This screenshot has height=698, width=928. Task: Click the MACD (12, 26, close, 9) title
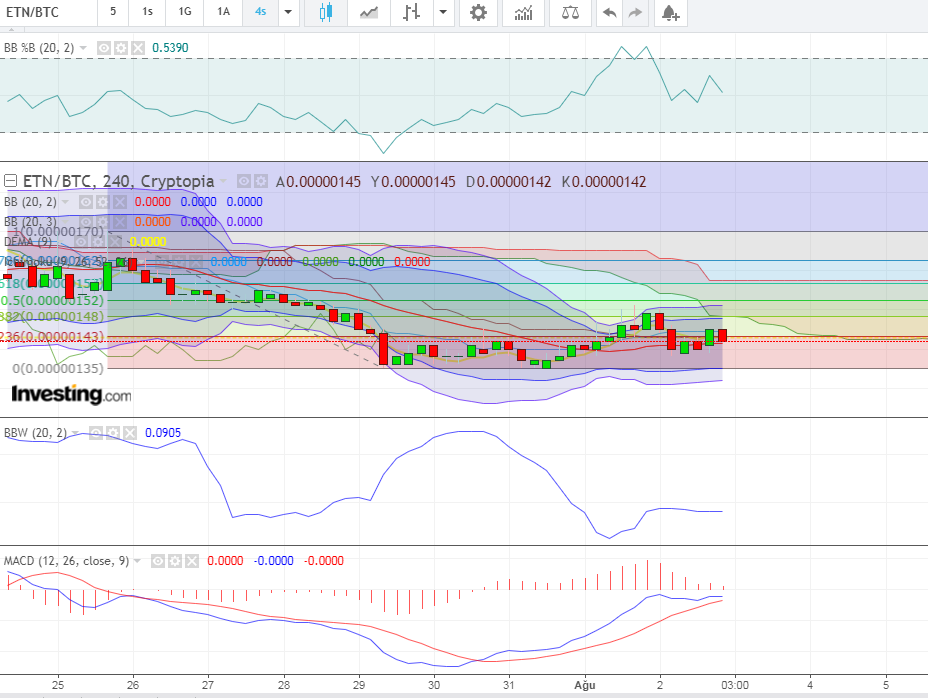(66, 561)
